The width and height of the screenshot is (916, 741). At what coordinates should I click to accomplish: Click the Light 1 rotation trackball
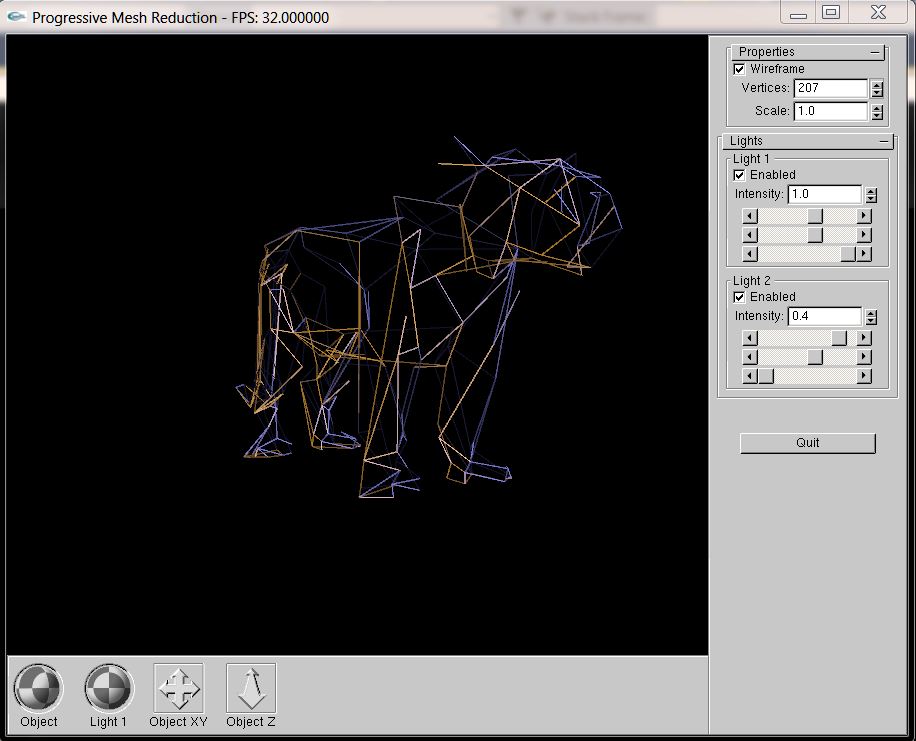coord(109,688)
